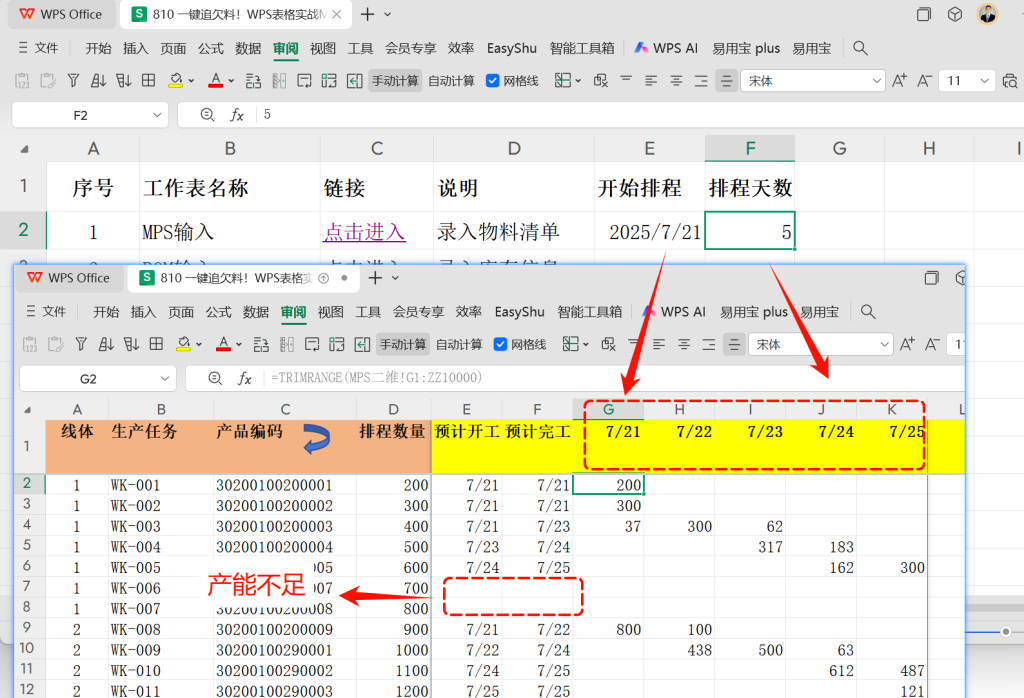Click the paste clipboard icon in back window
Viewport: 1024px width, 698px height.
click(x=47, y=80)
